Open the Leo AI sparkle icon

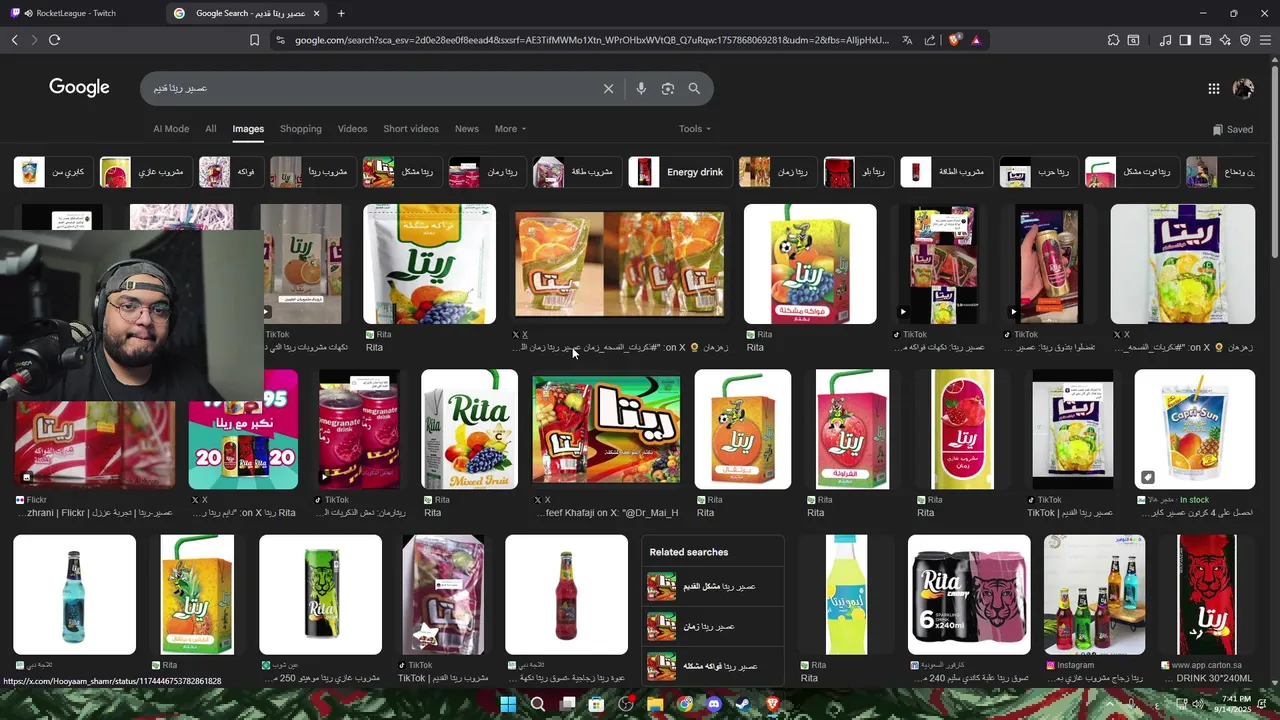coord(1225,40)
